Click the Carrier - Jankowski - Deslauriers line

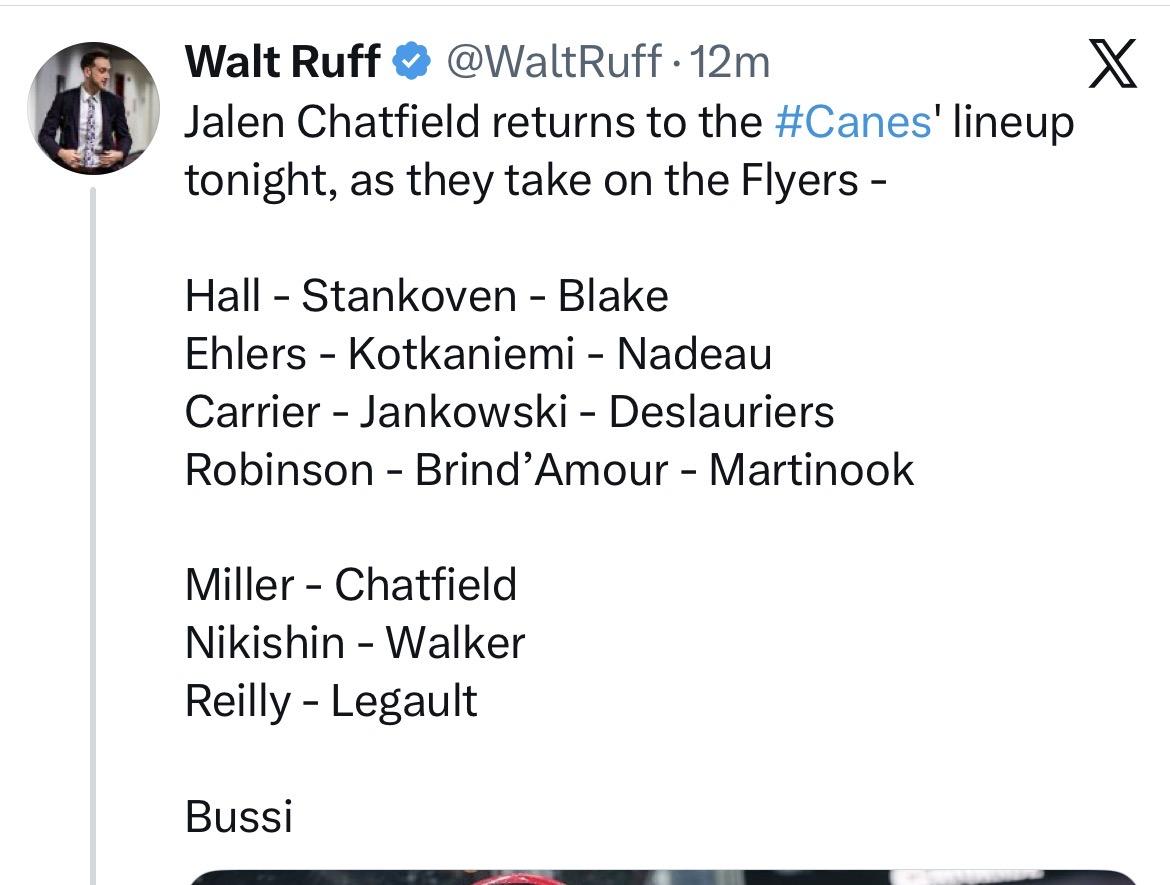coord(509,412)
